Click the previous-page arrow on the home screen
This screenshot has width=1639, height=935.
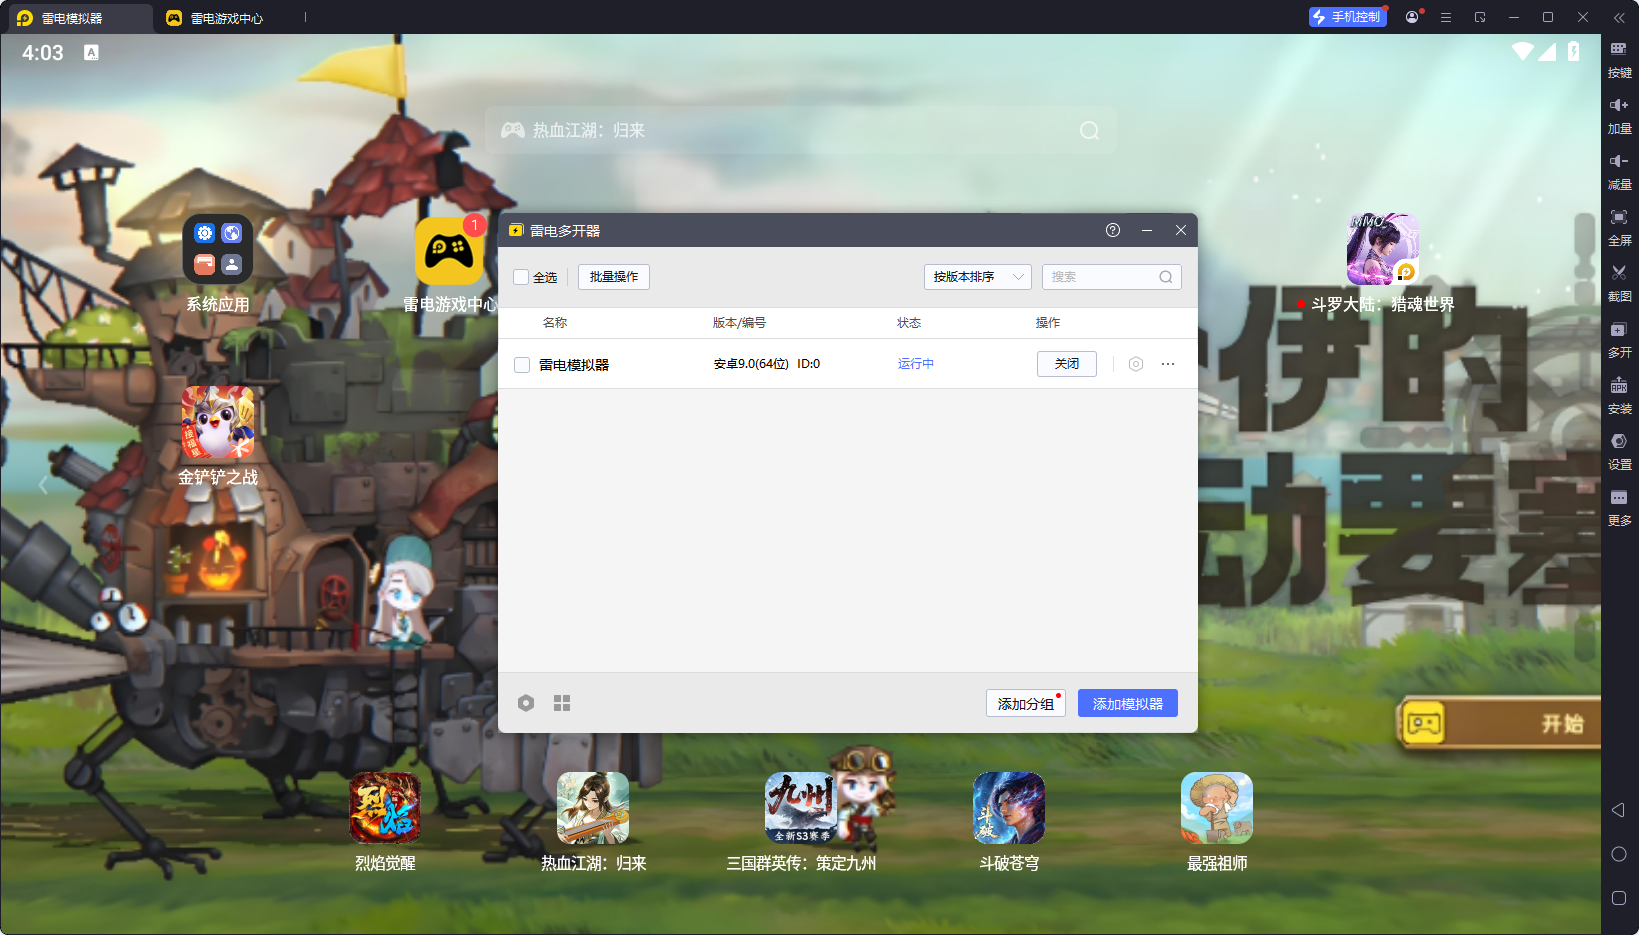(x=43, y=486)
